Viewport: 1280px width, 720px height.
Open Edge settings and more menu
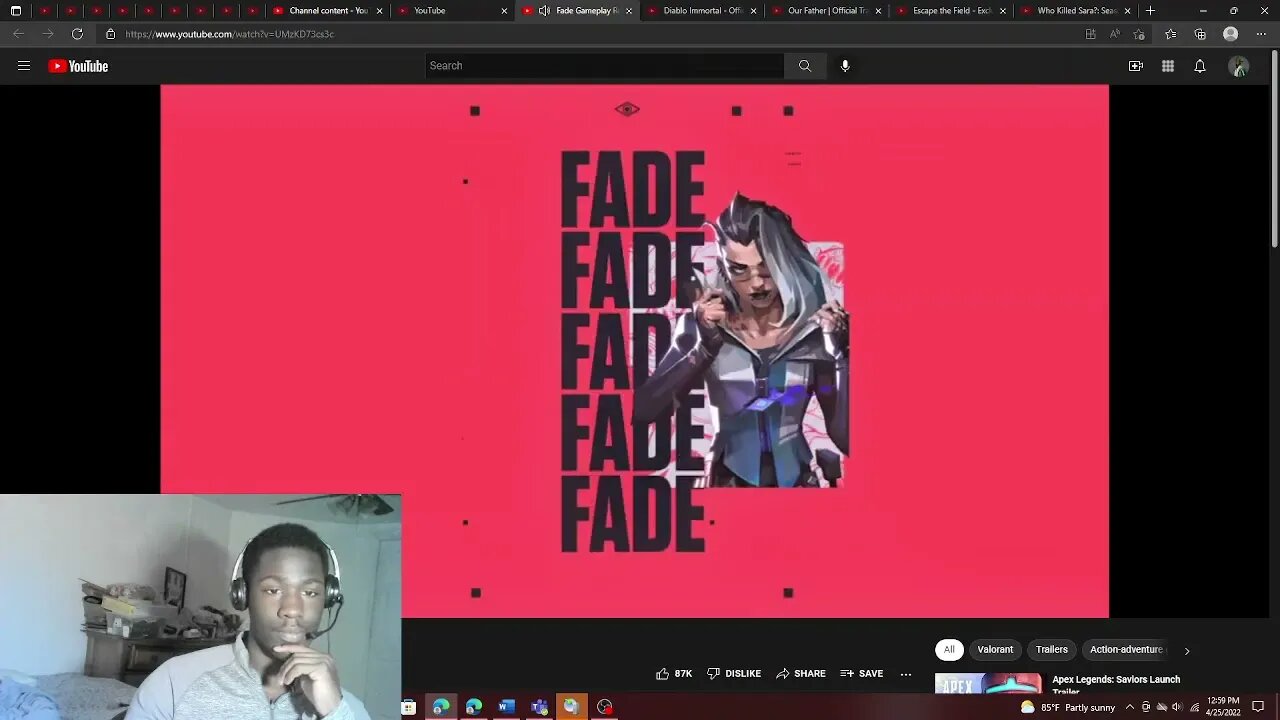click(1260, 34)
